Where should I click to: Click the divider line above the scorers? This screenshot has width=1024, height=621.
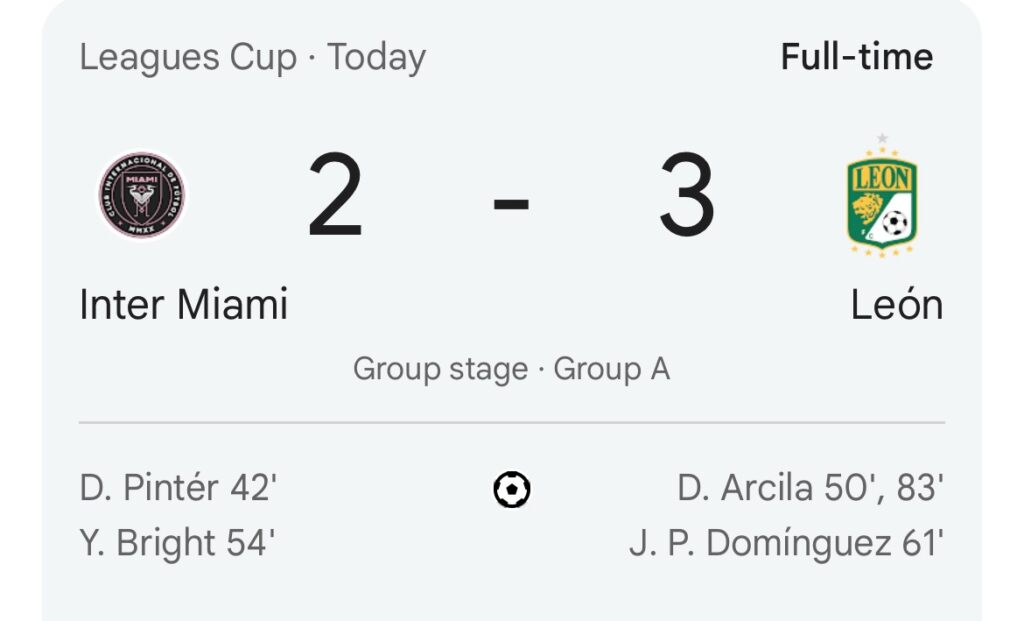point(512,422)
